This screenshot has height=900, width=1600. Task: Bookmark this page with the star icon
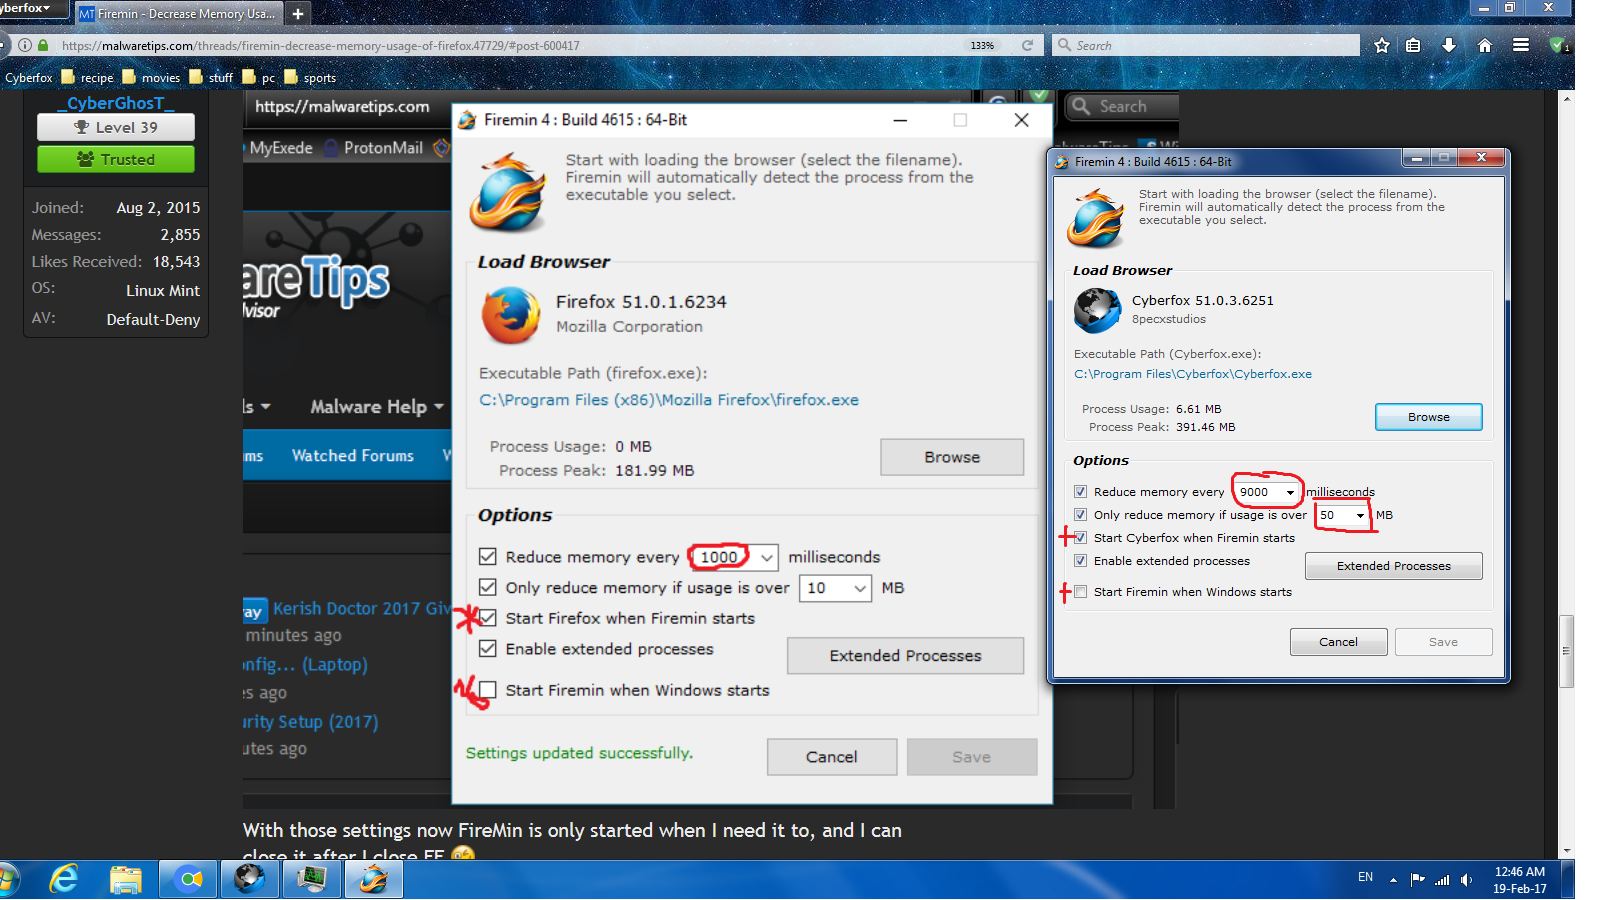point(1382,45)
